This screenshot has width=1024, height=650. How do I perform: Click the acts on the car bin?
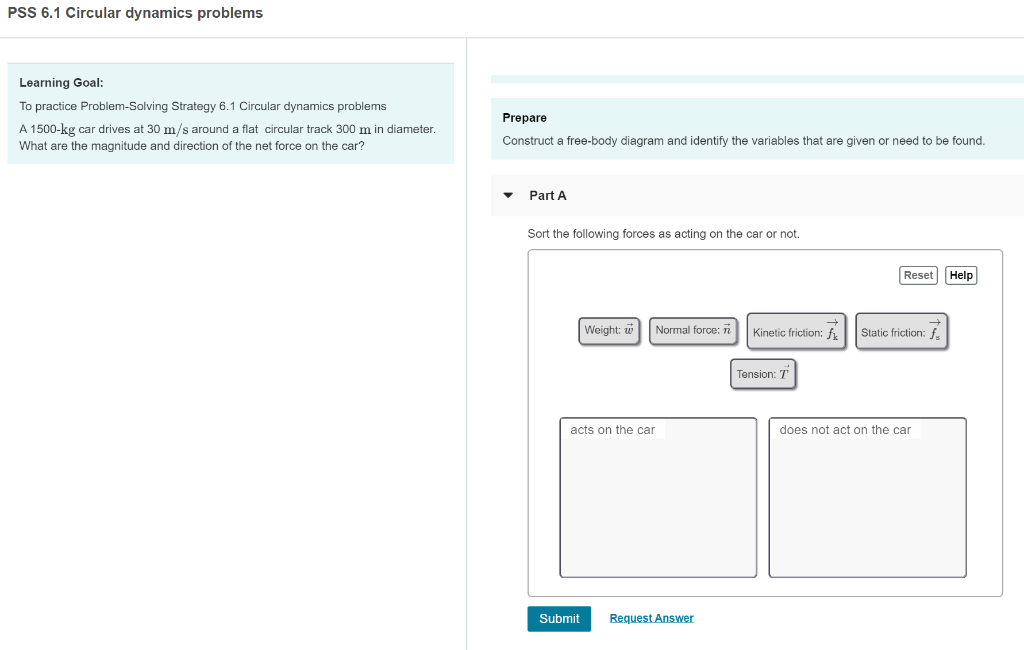pos(658,497)
